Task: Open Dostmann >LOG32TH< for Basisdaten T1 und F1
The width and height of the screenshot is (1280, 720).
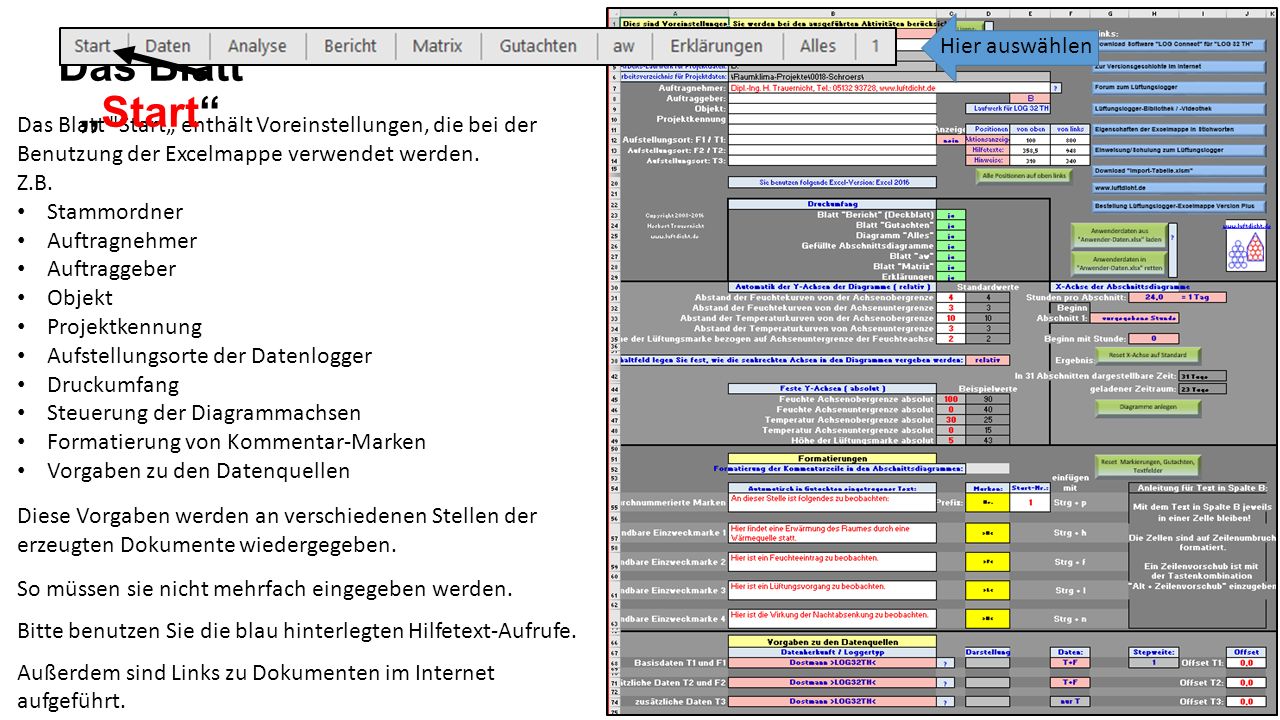Action: (x=832, y=663)
